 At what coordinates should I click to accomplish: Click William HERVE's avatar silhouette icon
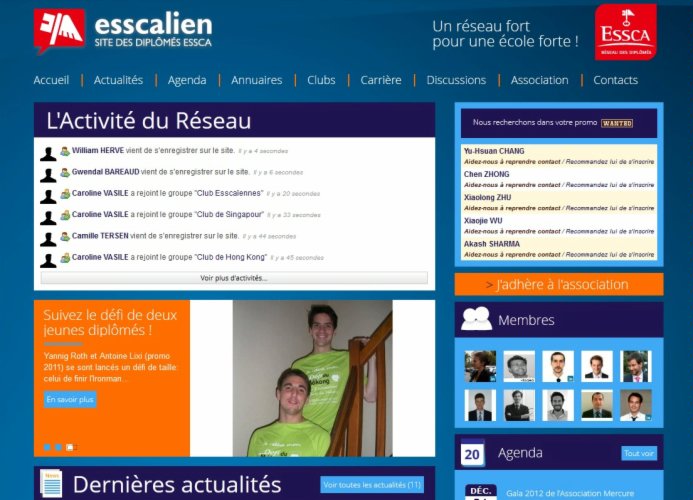click(x=48, y=153)
